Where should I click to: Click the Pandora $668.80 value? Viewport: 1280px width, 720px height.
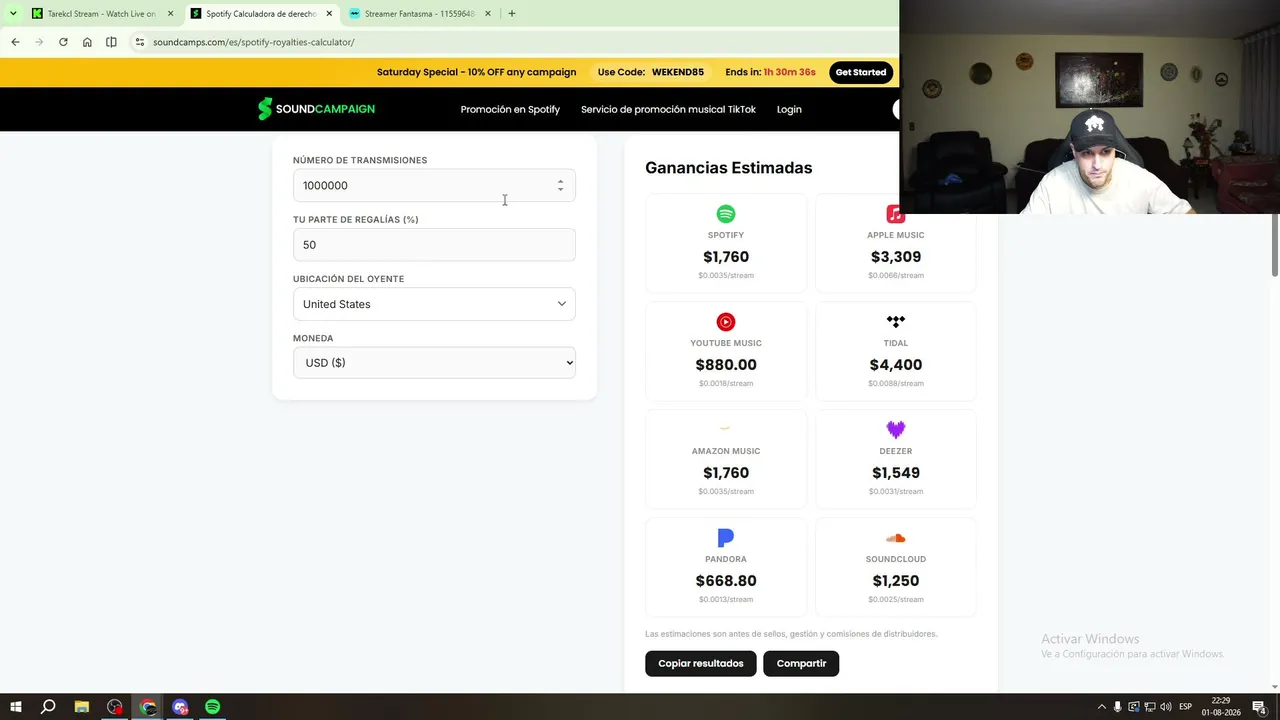click(726, 581)
